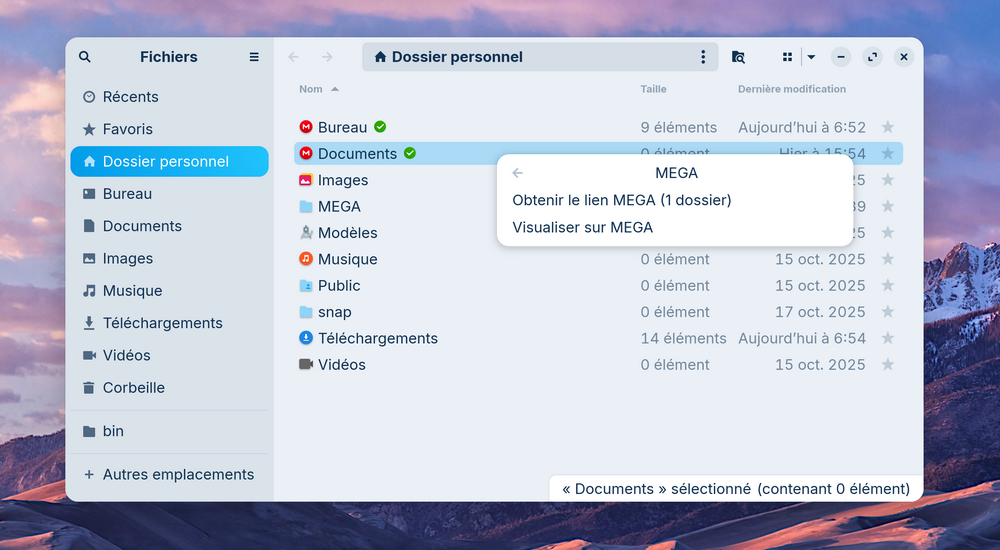
Task: Select Obtenir le lien MEGA menu entry
Action: pyautogui.click(x=621, y=200)
